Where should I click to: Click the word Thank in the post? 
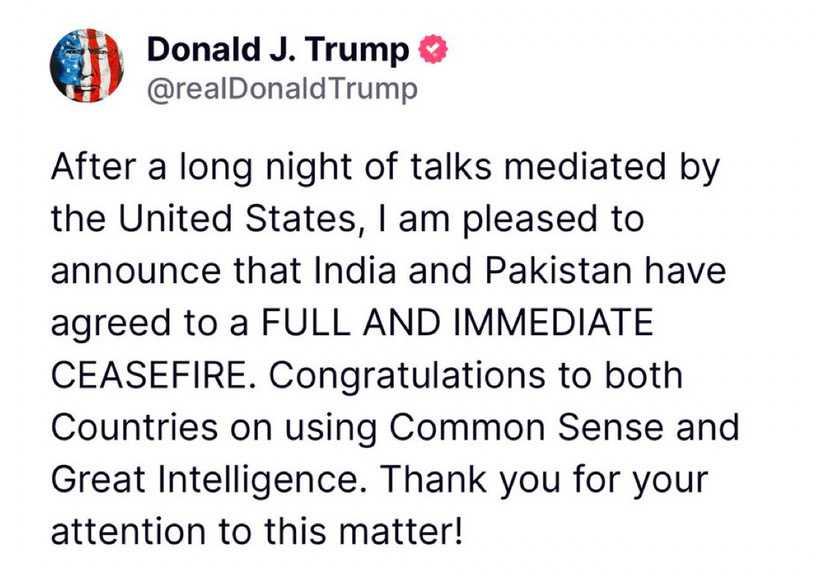pos(434,479)
